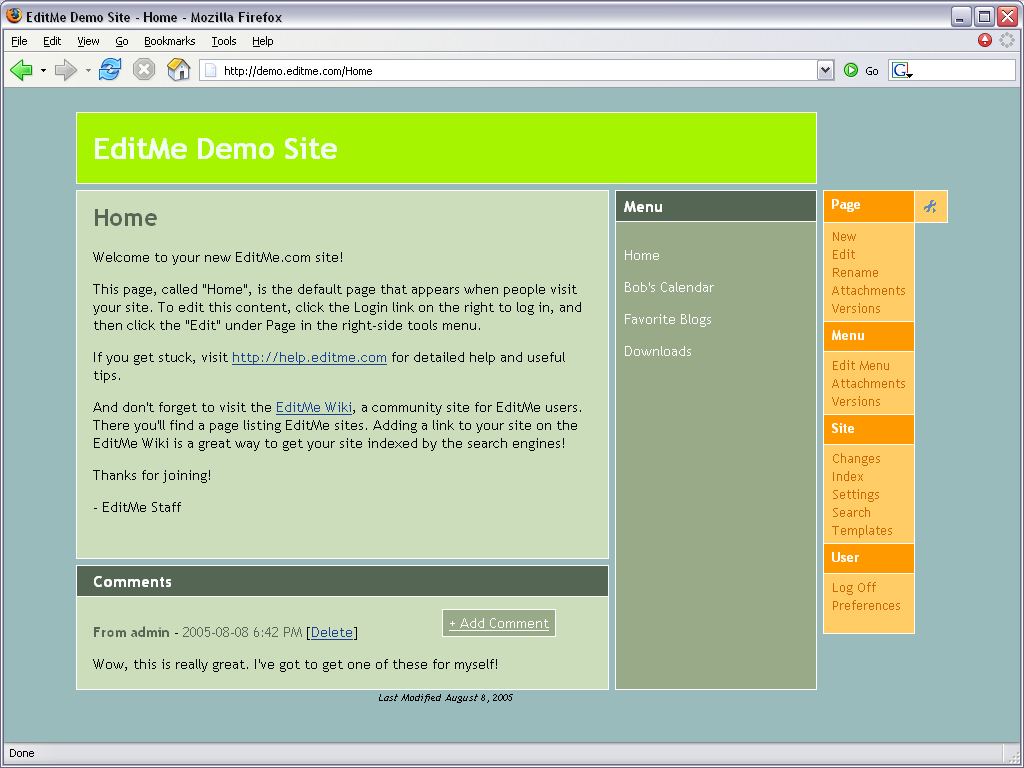Open the Tools menu
Image resolution: width=1024 pixels, height=768 pixels.
pos(224,41)
